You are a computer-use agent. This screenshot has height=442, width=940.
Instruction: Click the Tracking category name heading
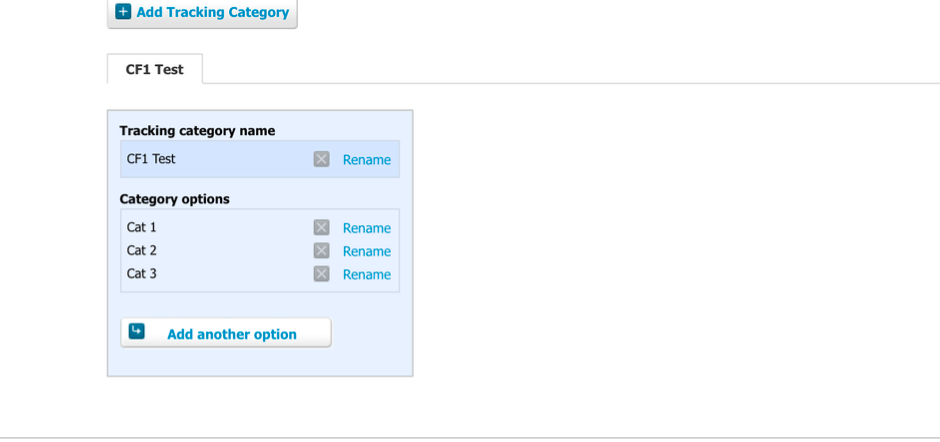pyautogui.click(x=197, y=131)
